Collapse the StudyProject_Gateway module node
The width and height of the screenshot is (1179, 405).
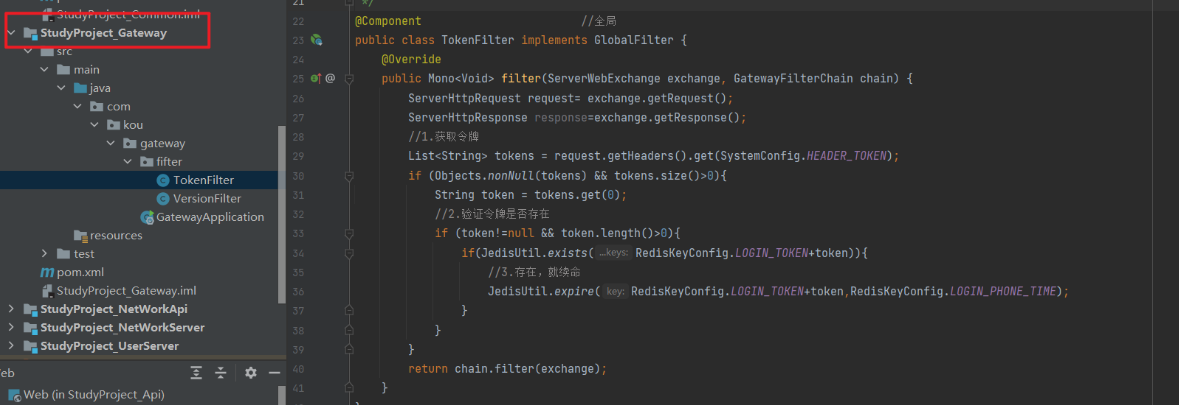click(x=12, y=33)
